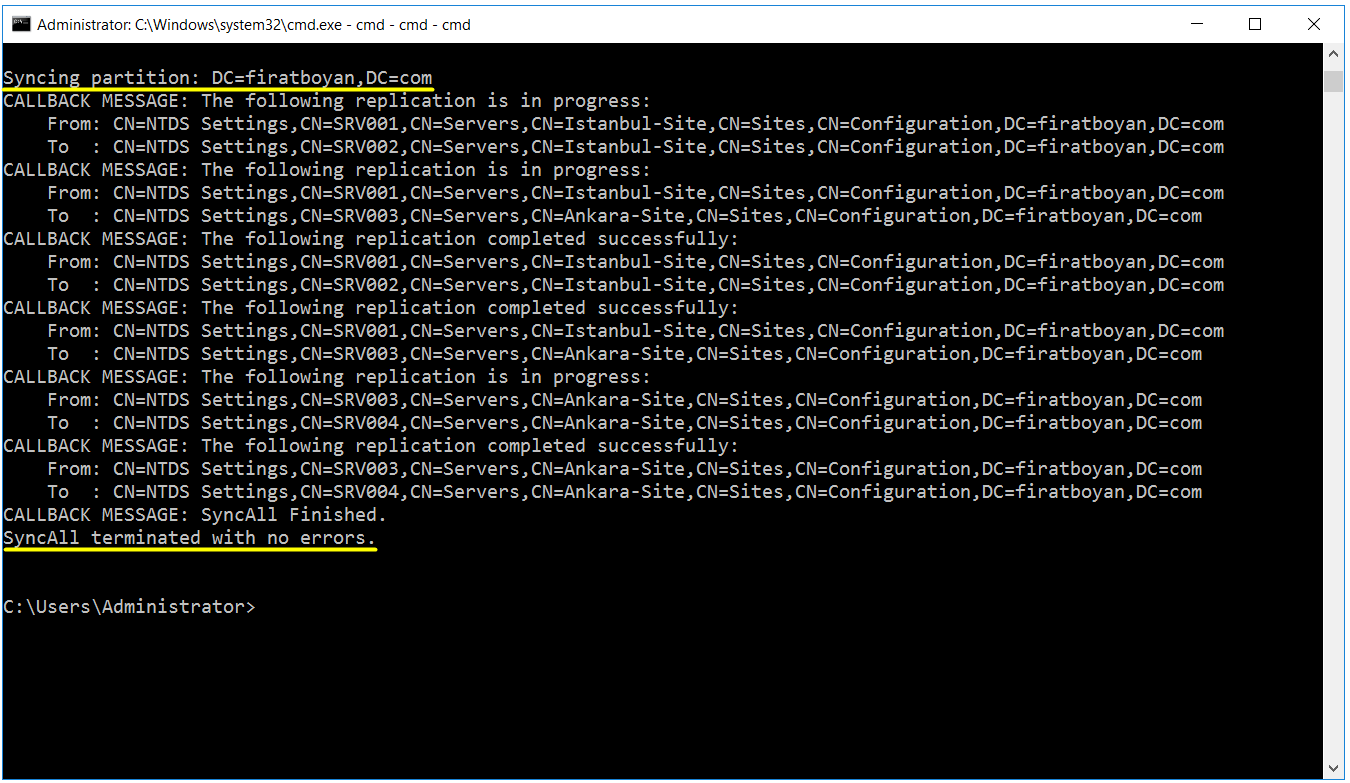Click the window title 'Administrator: C:\Windows\system32\cmd.exe'
The image size is (1350, 783).
coord(254,24)
